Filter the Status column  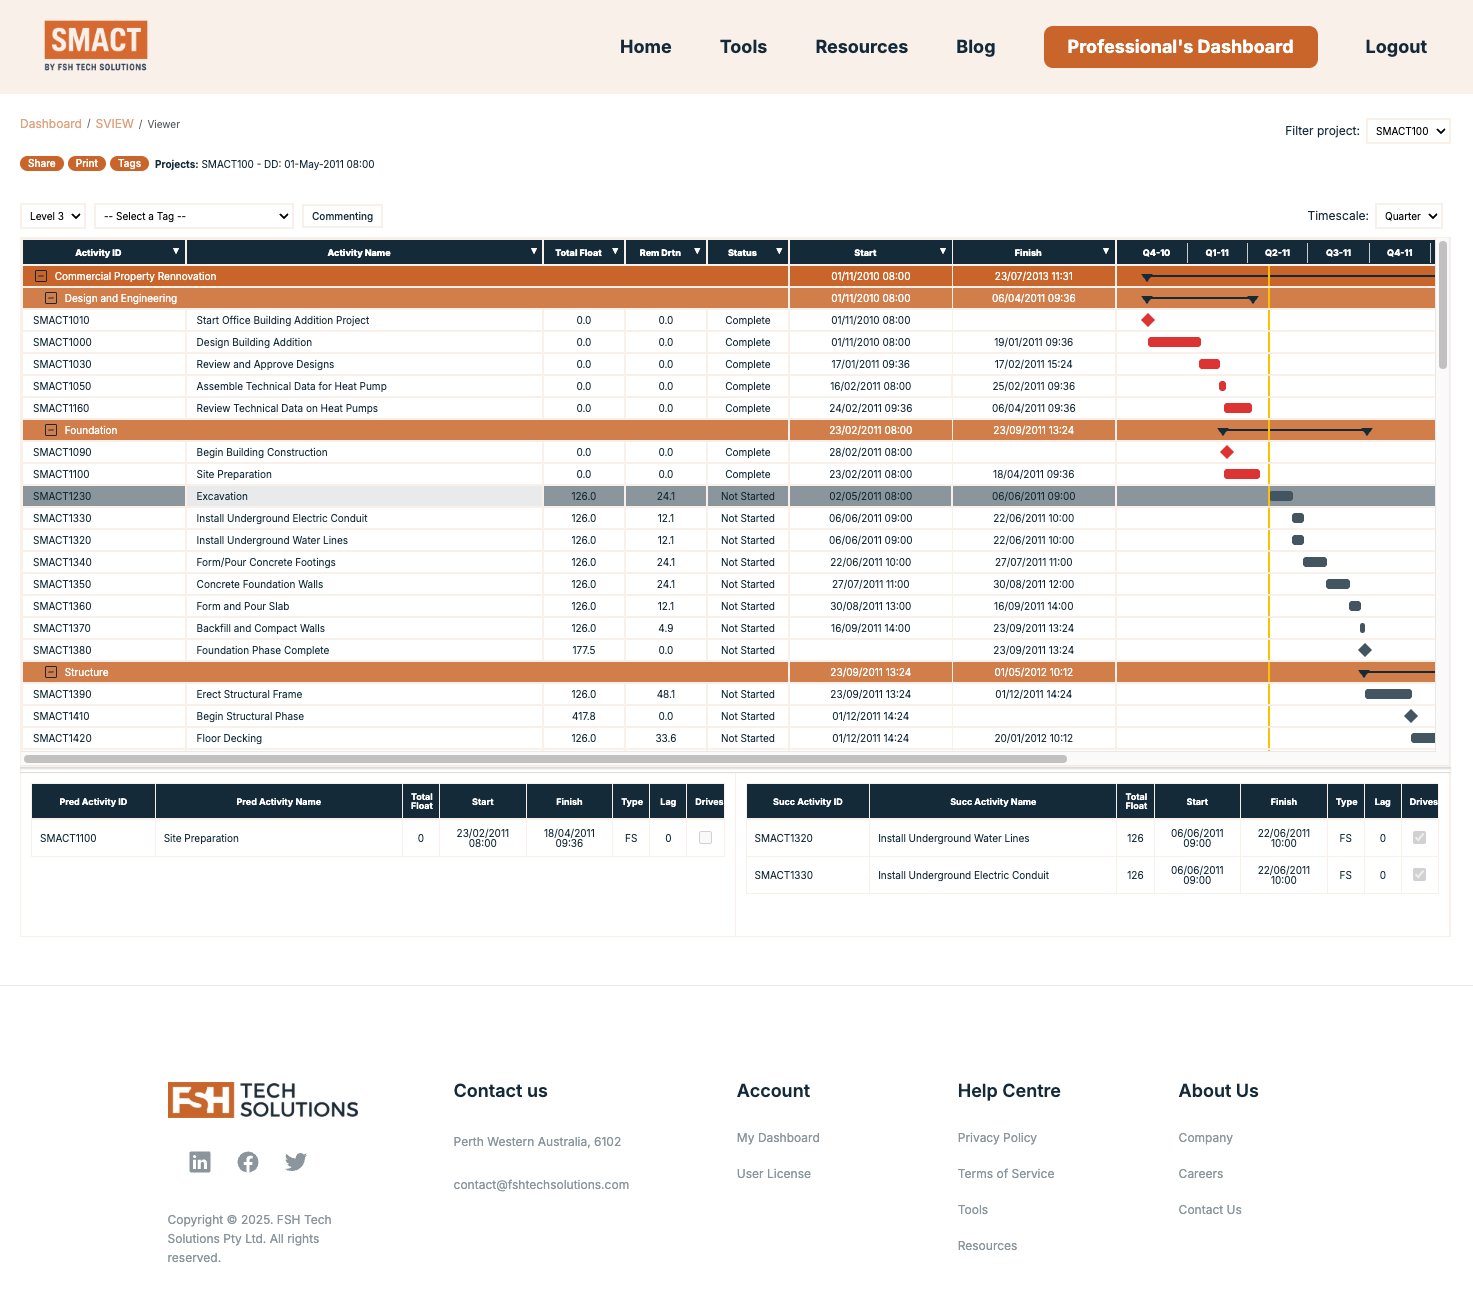(778, 252)
